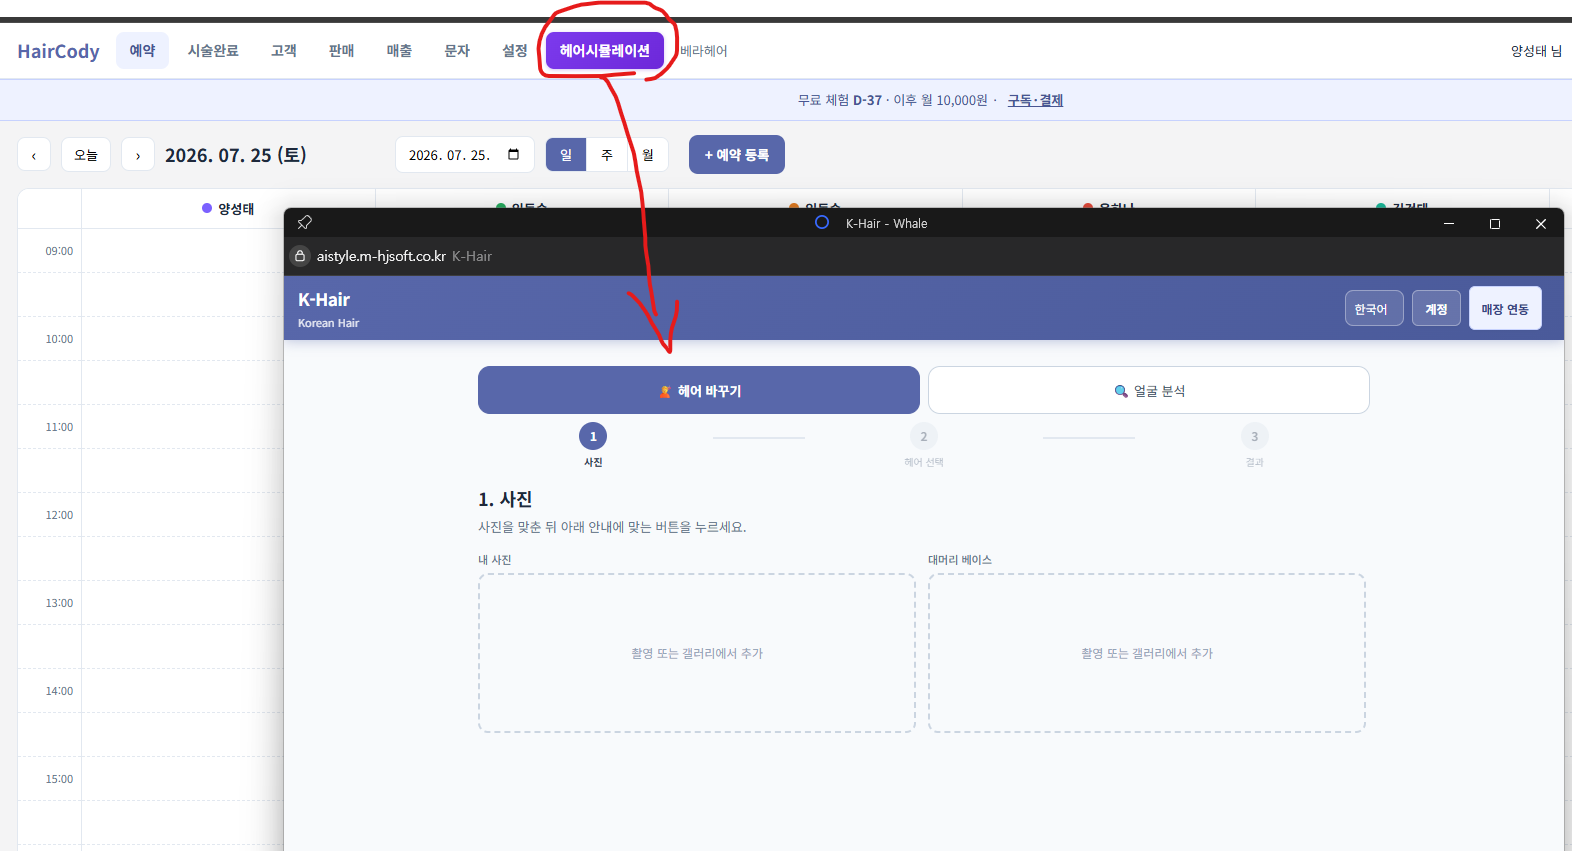Image resolution: width=1572 pixels, height=851 pixels.
Task: Click the 헤어시뮬레이션 button
Action: [605, 50]
